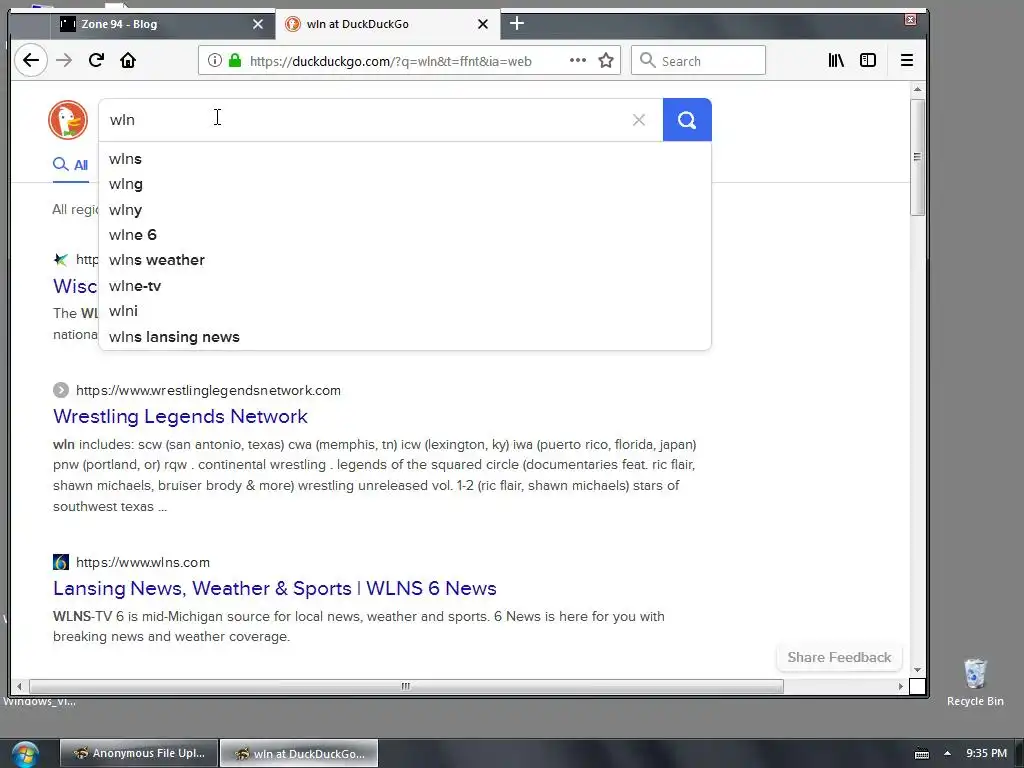Clear the DuckDuckGo search box text
The height and width of the screenshot is (768, 1024).
pyautogui.click(x=639, y=120)
